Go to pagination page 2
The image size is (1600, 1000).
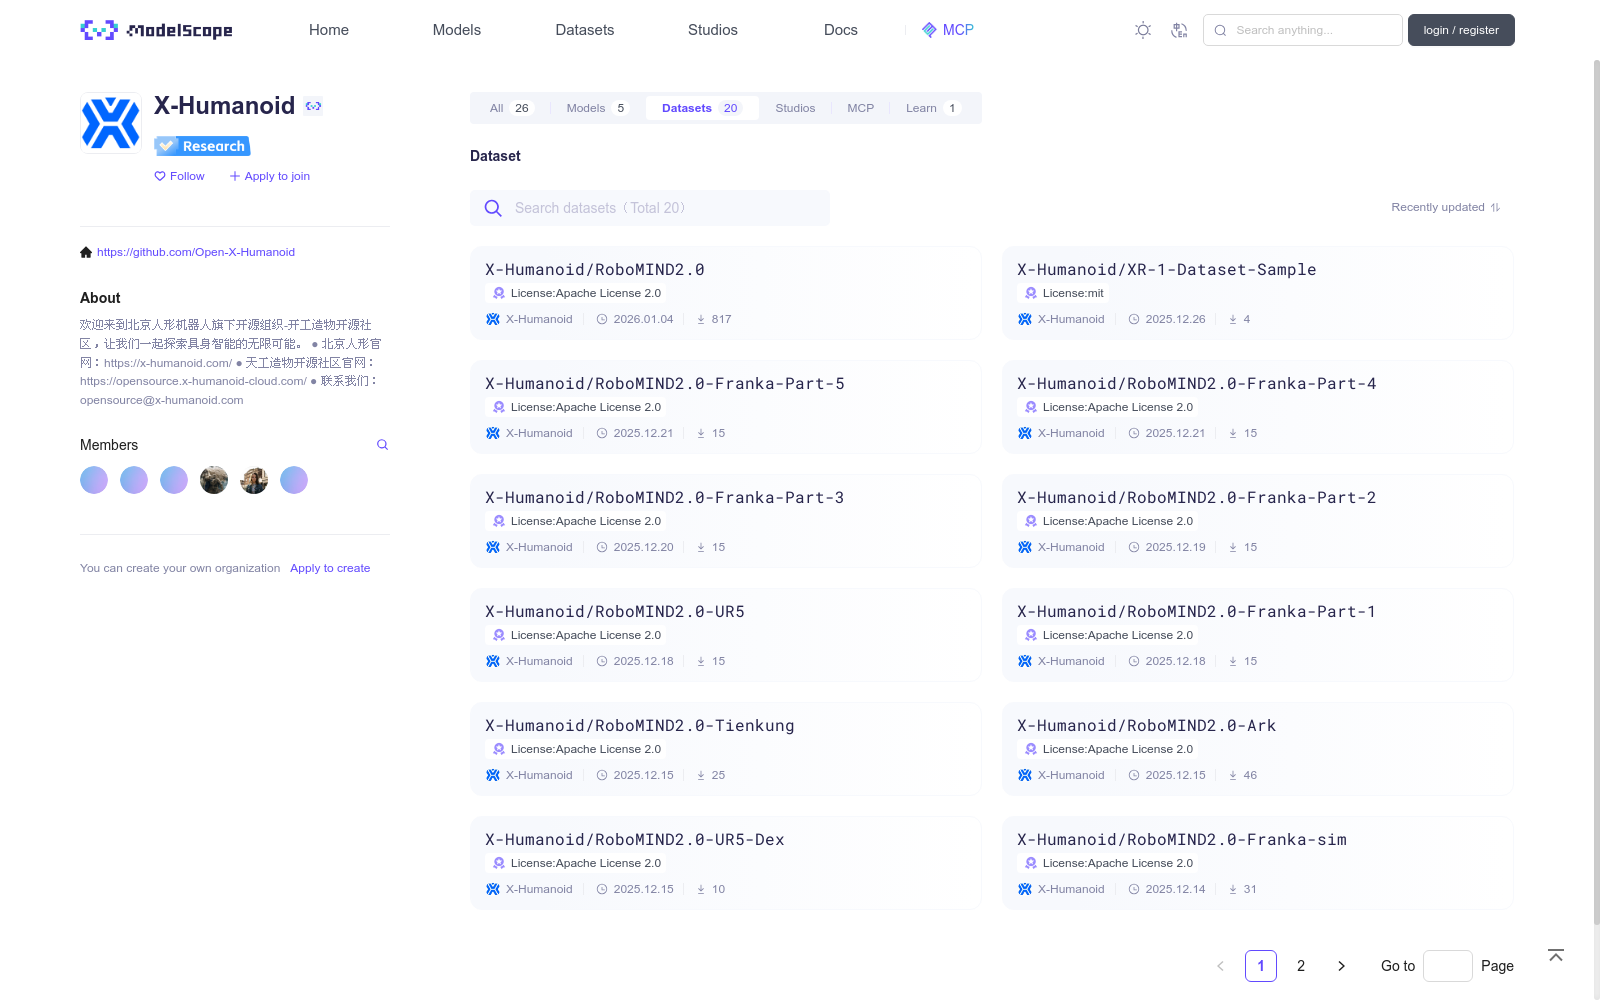[1301, 966]
